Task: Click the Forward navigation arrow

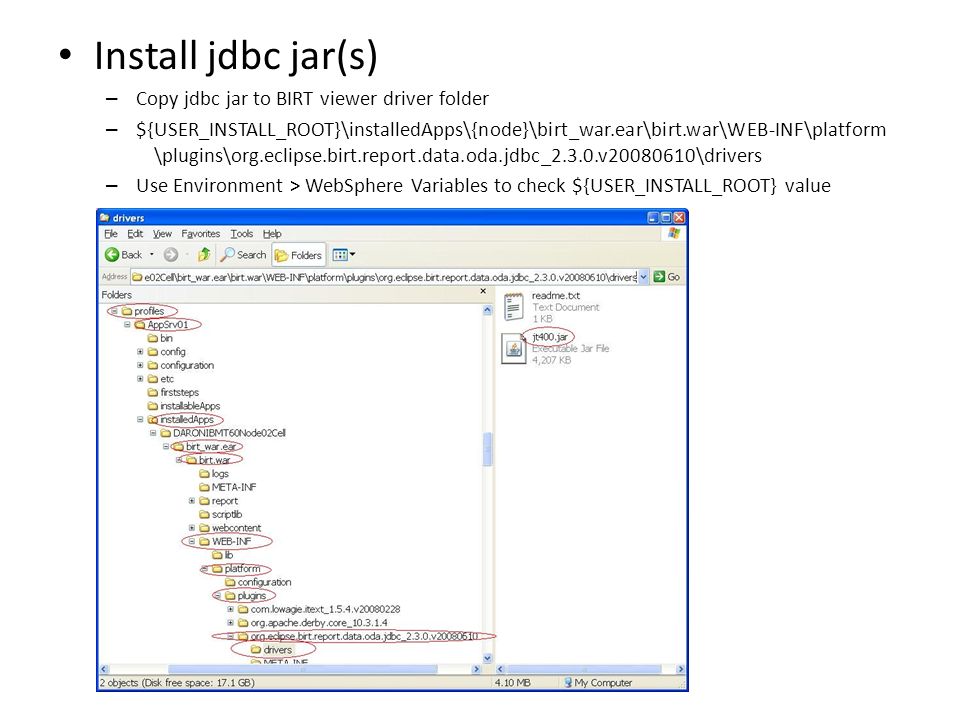Action: coord(171,255)
